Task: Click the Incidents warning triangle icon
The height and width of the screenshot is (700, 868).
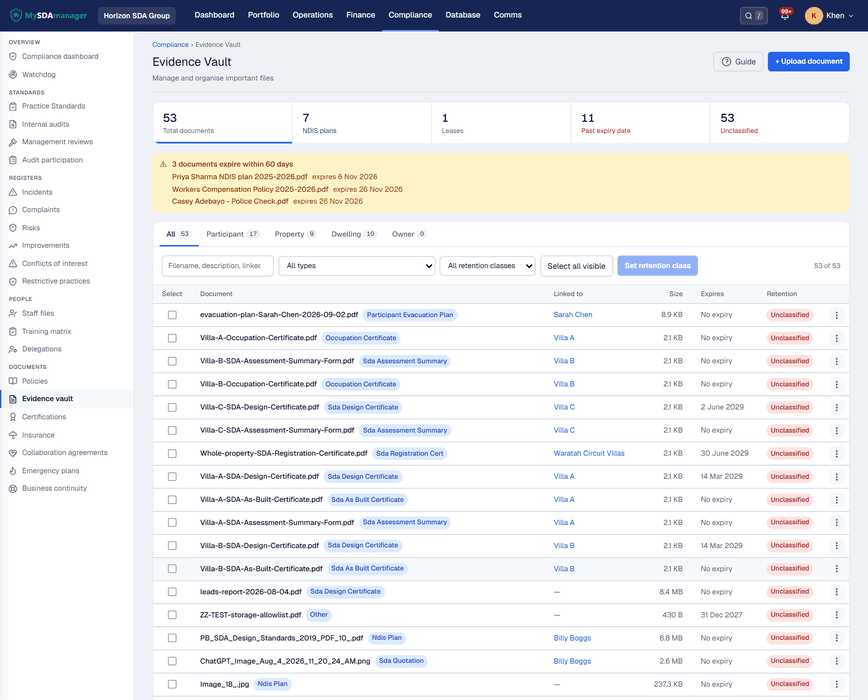Action: coord(13,192)
